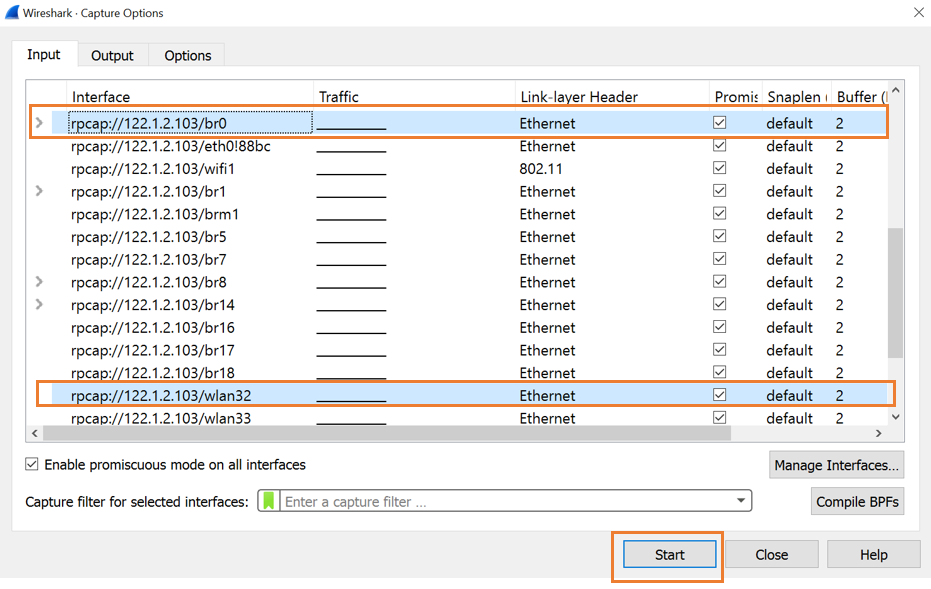Toggle promiscuous checkbox for the brm1 interface
The height and width of the screenshot is (589, 931).
pyautogui.click(x=720, y=213)
